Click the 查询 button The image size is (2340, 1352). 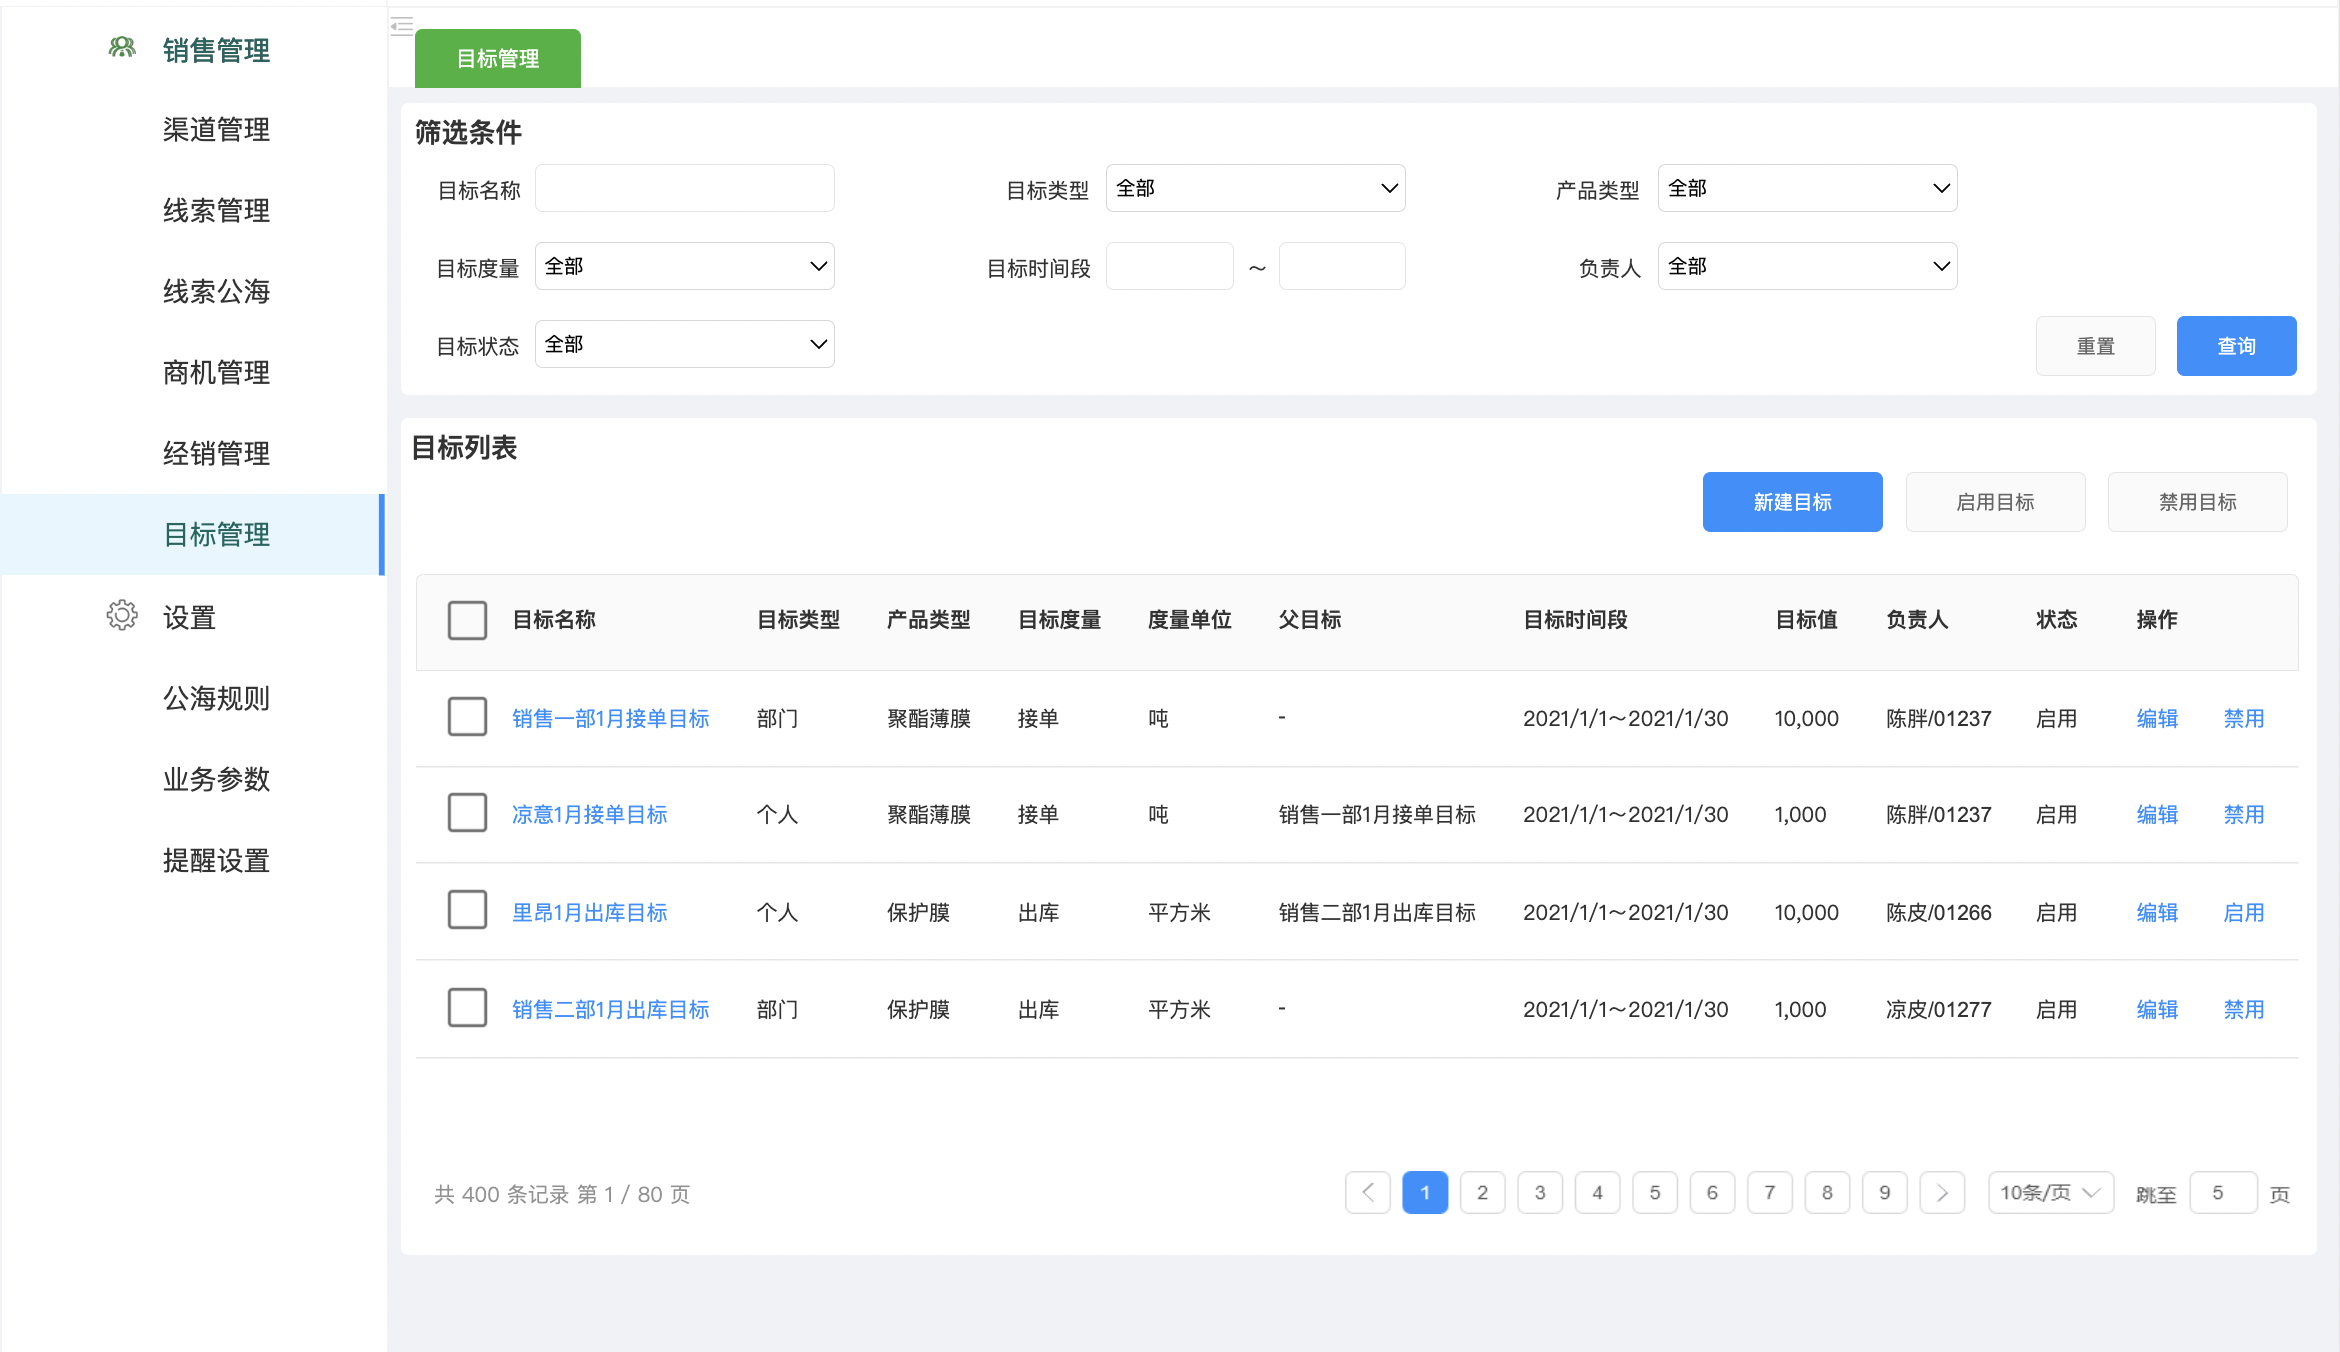tap(2236, 346)
